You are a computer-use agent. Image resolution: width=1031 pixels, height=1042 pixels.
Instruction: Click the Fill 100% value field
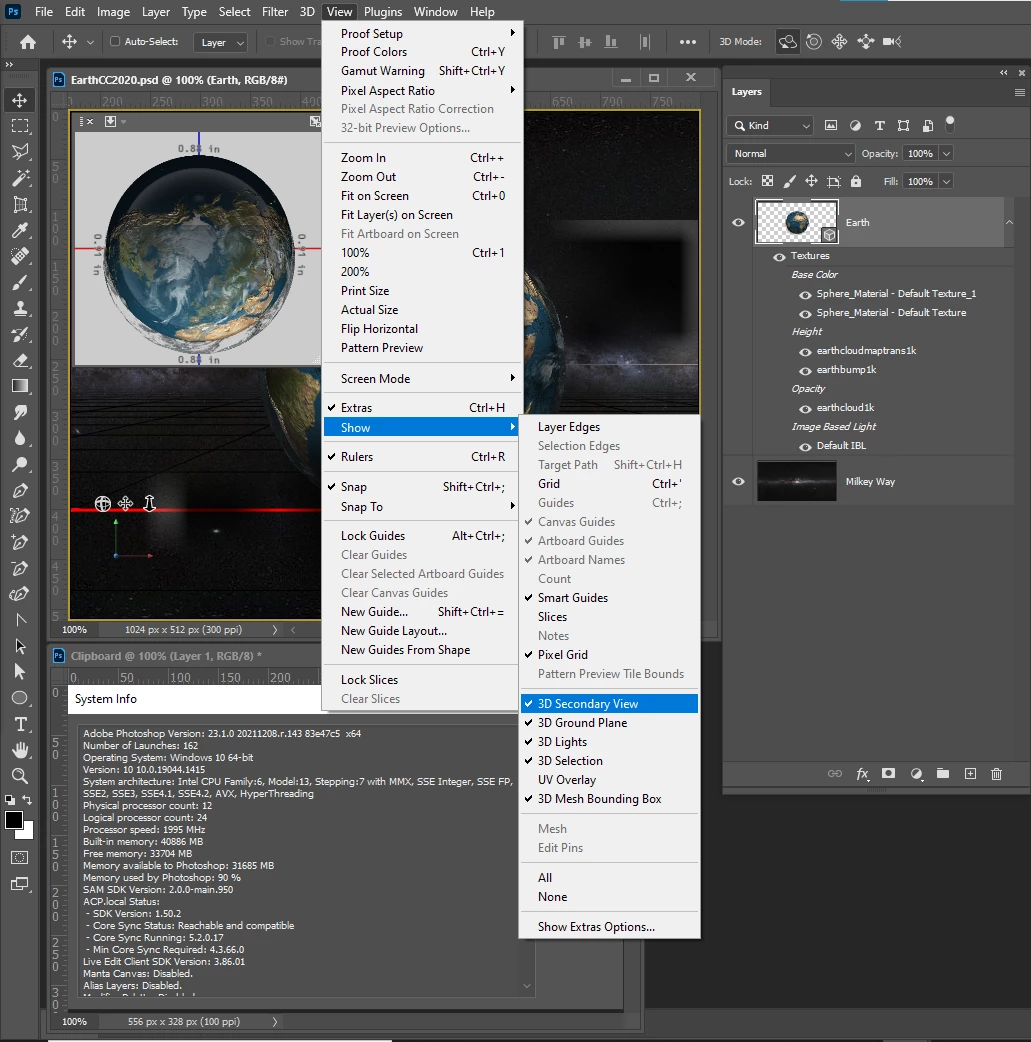[x=921, y=181]
